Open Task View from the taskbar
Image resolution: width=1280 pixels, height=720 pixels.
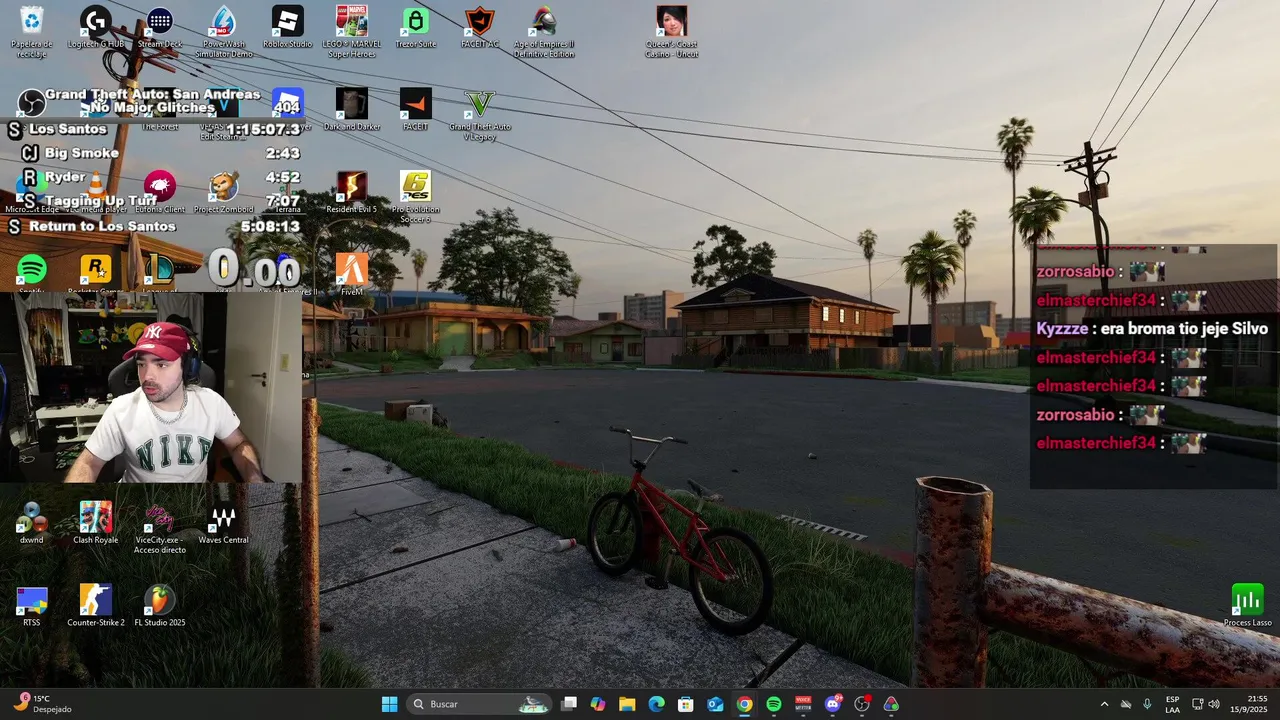(569, 704)
